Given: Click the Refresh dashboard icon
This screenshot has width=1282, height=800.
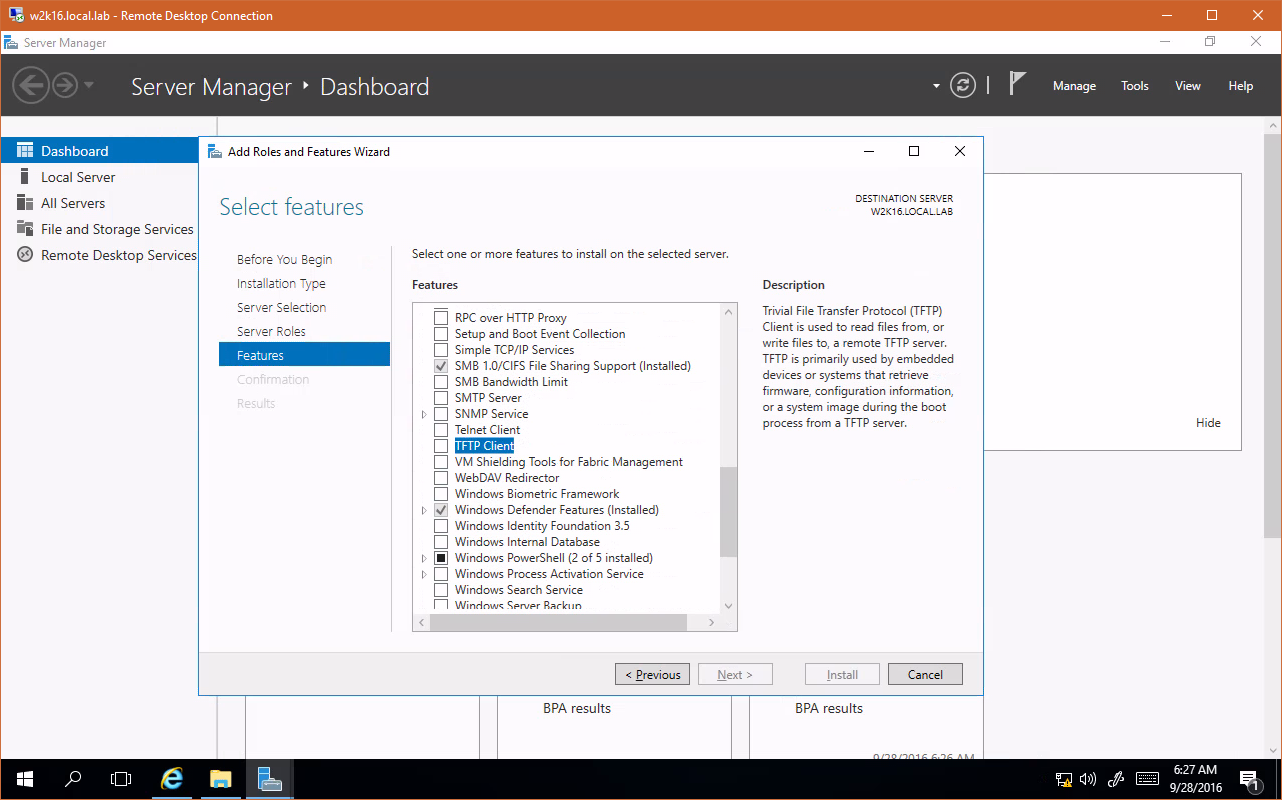Looking at the screenshot, I should point(962,85).
